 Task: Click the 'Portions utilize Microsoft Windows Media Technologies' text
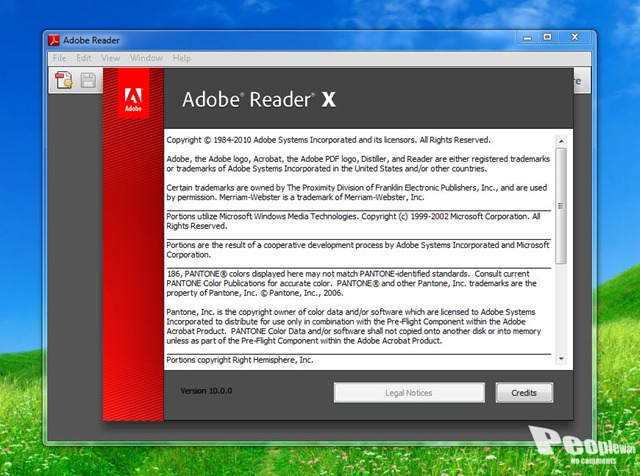click(353, 221)
